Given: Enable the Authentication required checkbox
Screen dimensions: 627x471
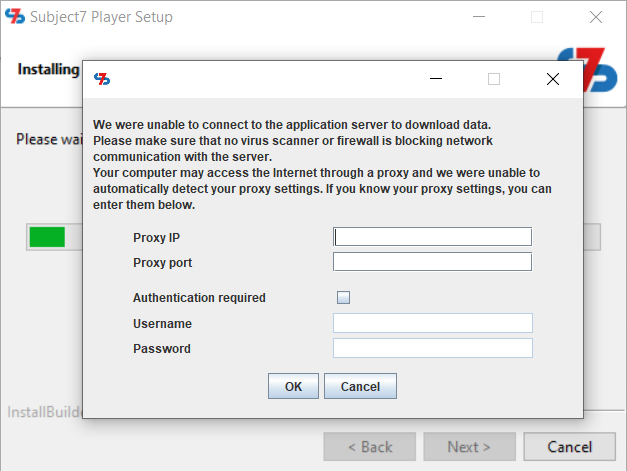Looking at the screenshot, I should pos(343,297).
